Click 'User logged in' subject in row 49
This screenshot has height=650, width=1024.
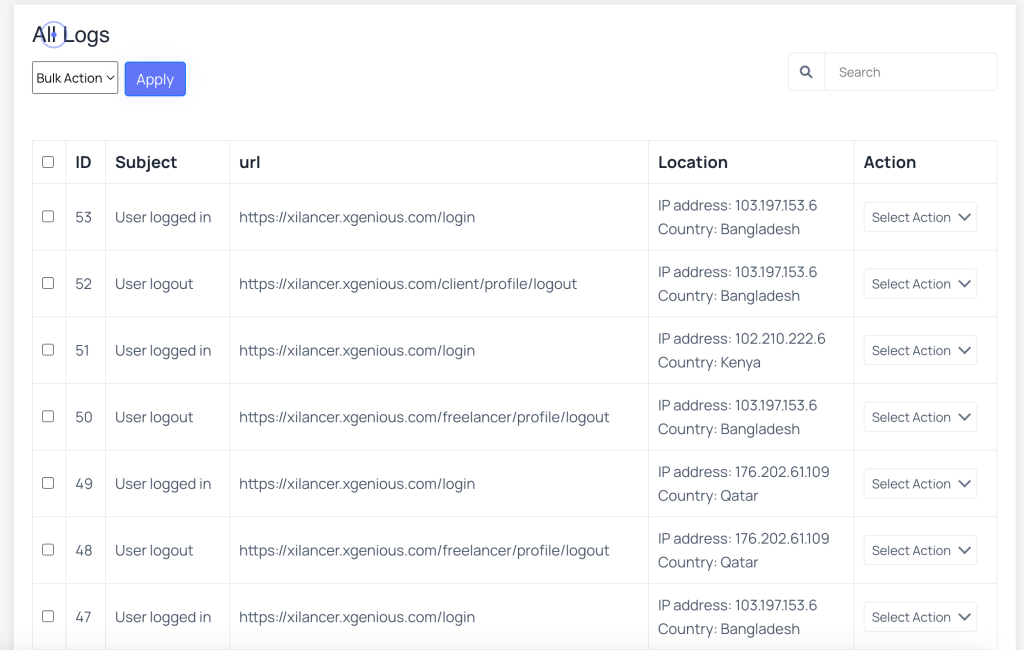tap(163, 483)
